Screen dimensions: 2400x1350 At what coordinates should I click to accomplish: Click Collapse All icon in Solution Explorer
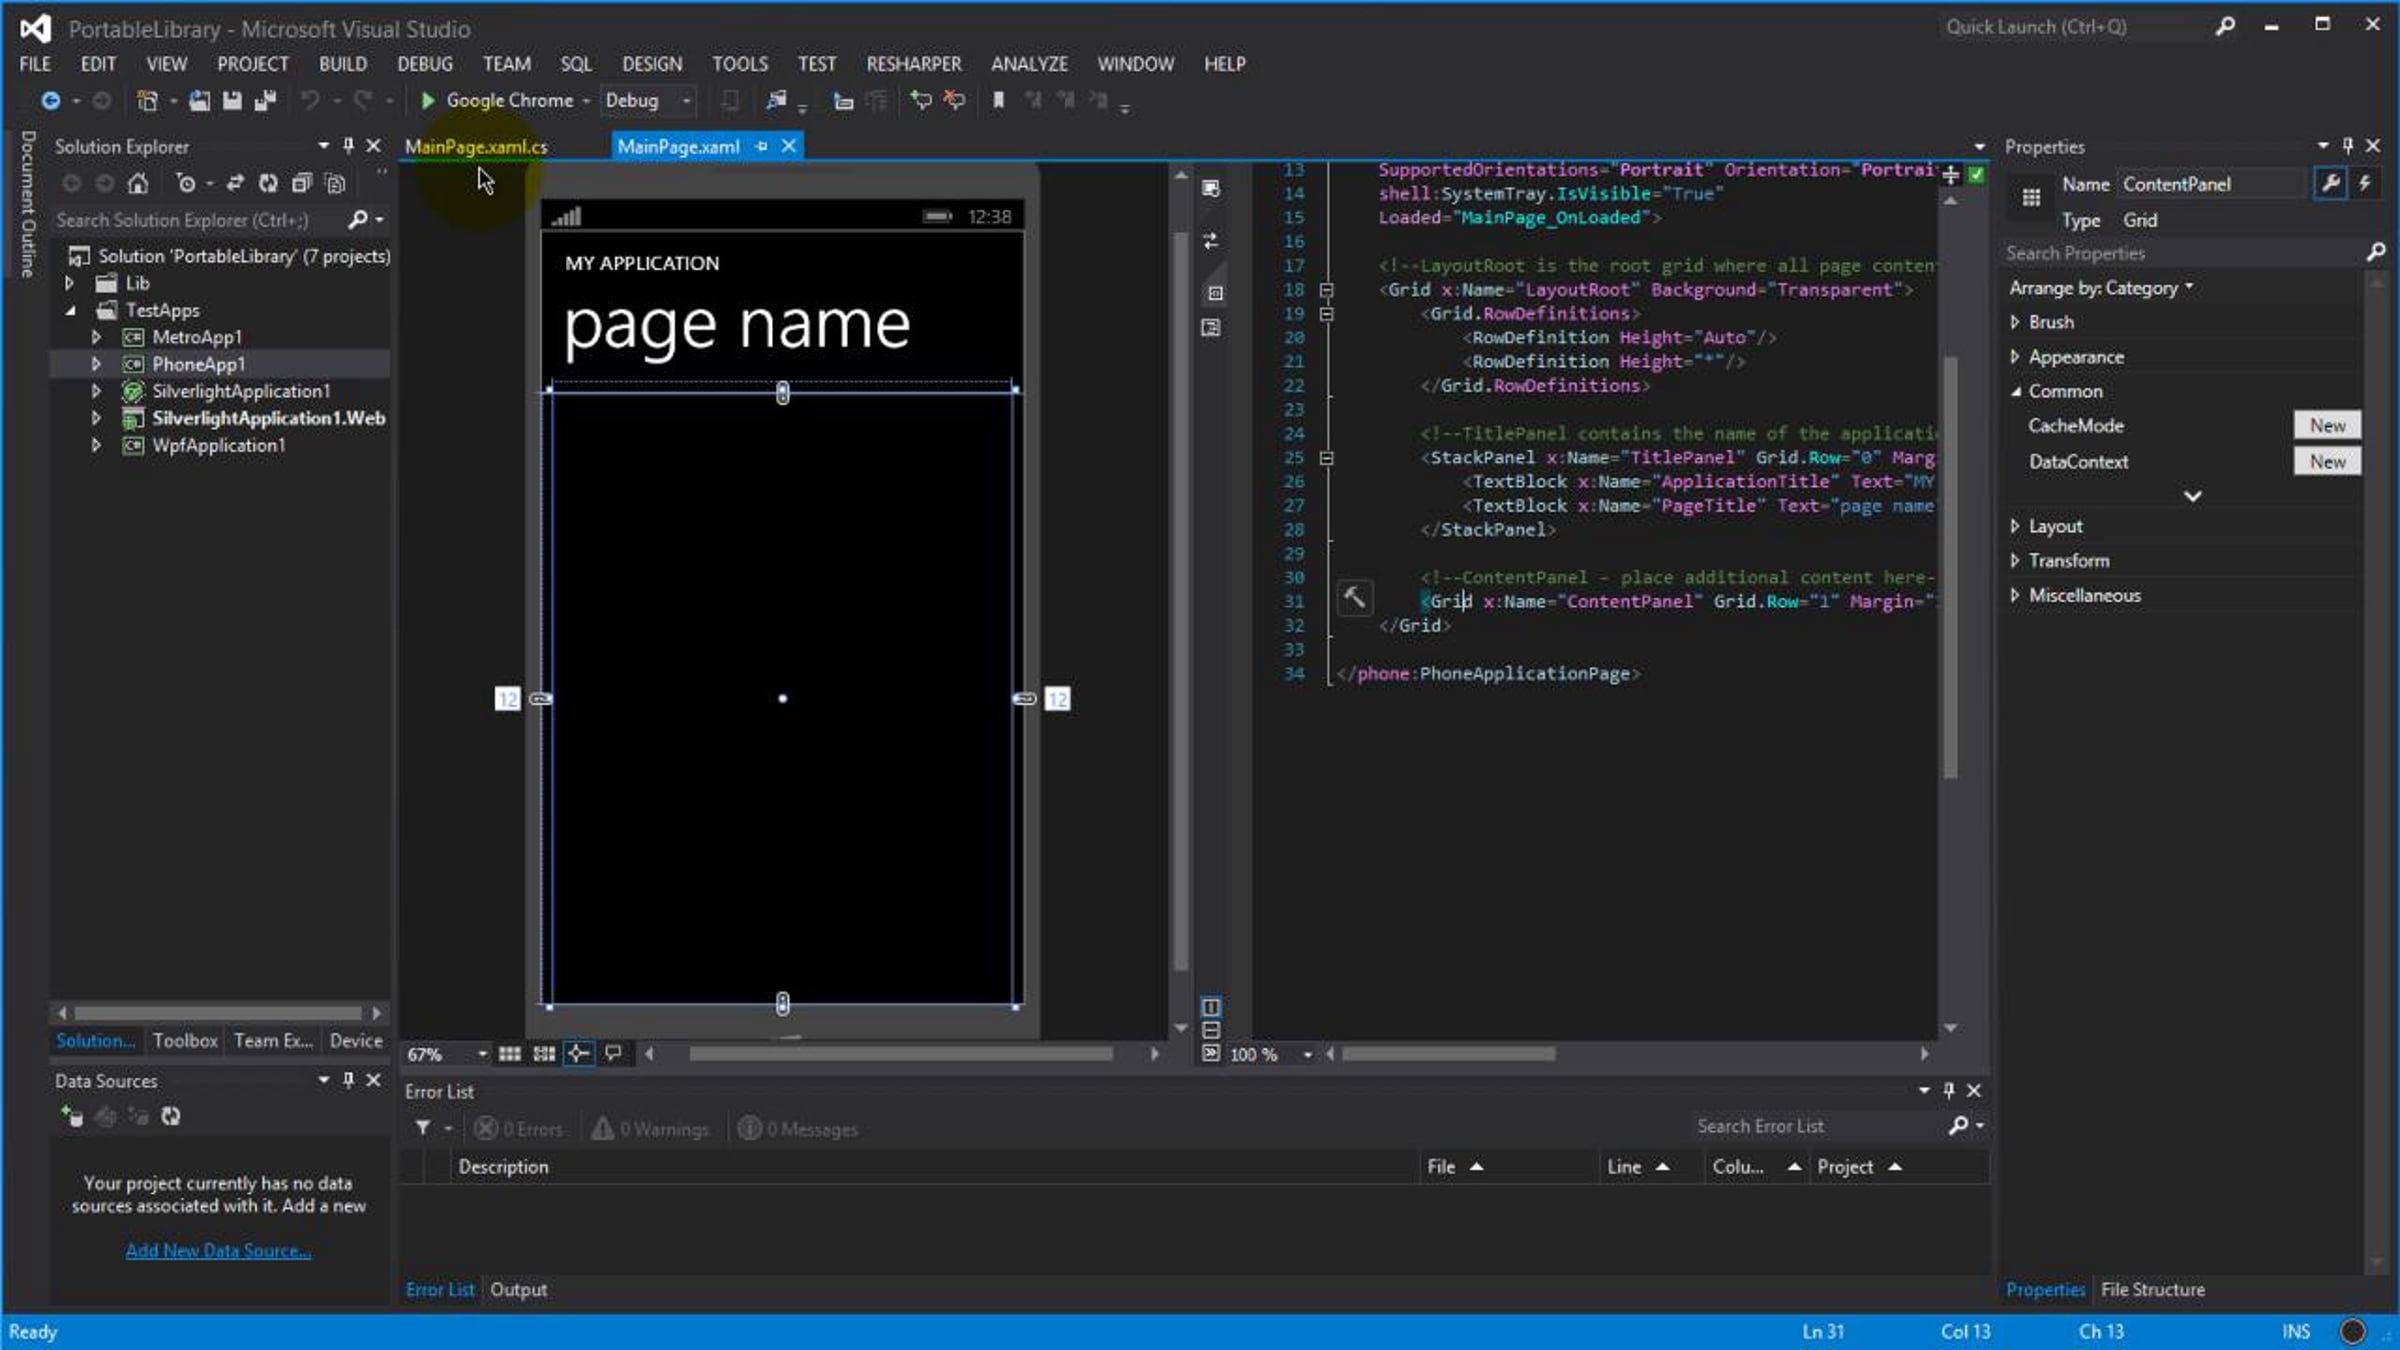click(x=301, y=183)
